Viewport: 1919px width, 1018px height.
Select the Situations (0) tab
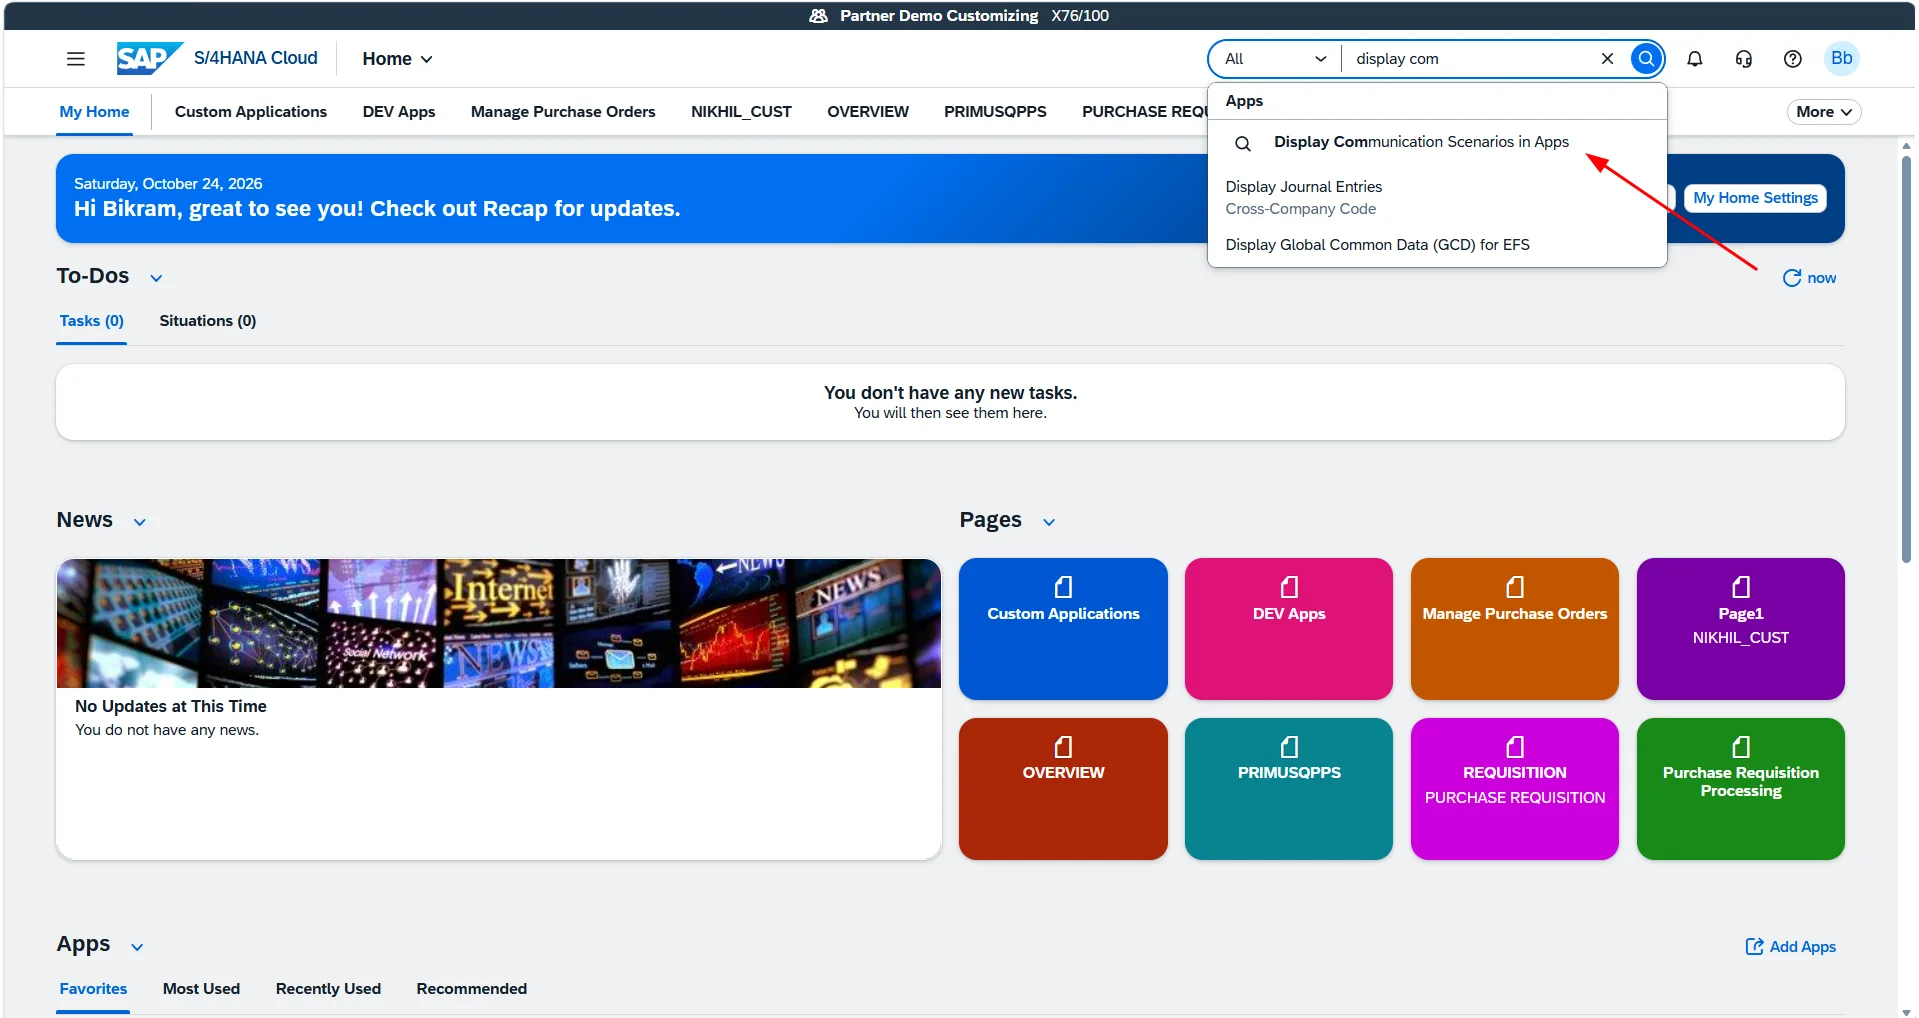pos(208,321)
